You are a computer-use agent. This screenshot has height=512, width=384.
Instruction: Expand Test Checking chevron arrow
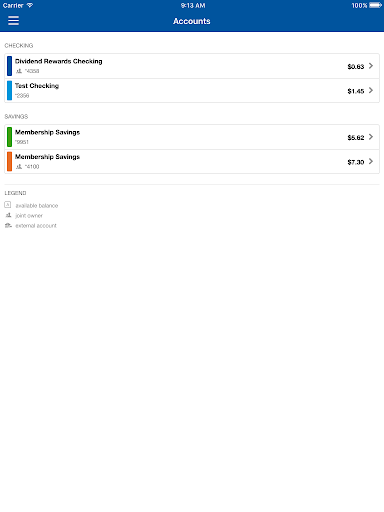click(371, 90)
